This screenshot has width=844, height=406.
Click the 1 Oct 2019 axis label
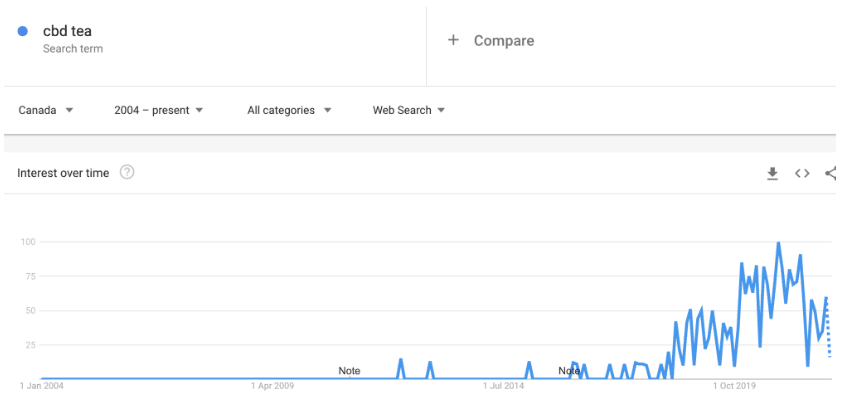(x=734, y=386)
